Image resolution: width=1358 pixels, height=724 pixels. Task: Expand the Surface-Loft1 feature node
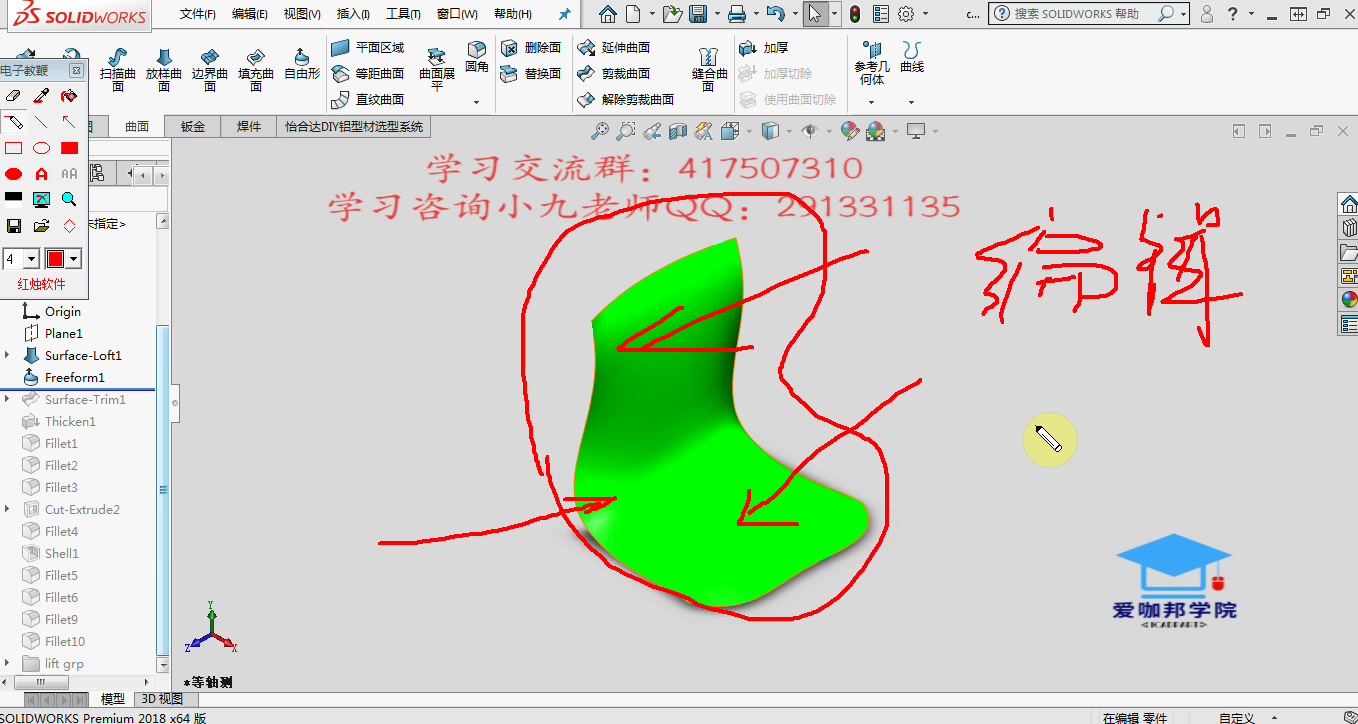point(8,356)
